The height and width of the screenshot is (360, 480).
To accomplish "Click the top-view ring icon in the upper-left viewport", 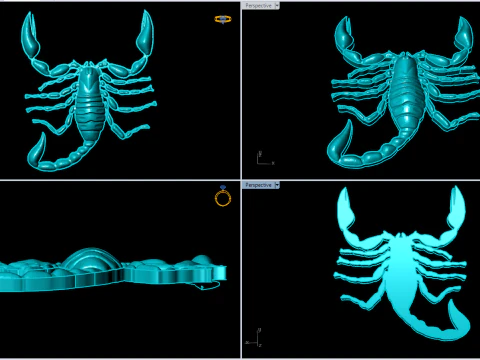I will tap(223, 19).
